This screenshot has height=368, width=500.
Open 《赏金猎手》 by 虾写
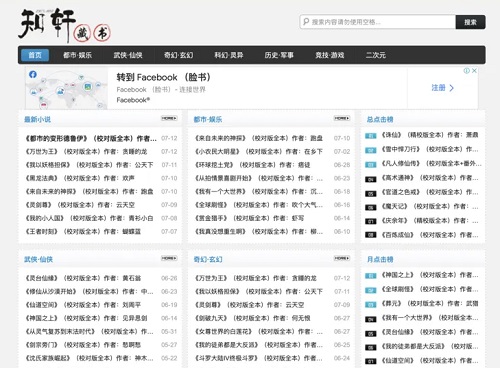pyautogui.click(x=249, y=218)
